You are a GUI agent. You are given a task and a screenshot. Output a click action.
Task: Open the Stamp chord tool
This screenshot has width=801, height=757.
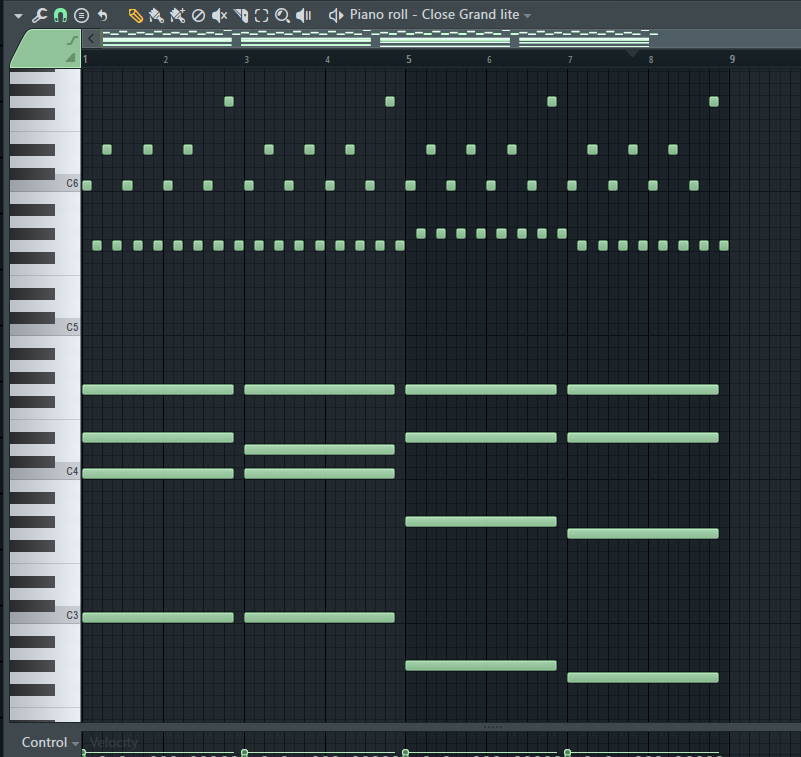(81, 16)
